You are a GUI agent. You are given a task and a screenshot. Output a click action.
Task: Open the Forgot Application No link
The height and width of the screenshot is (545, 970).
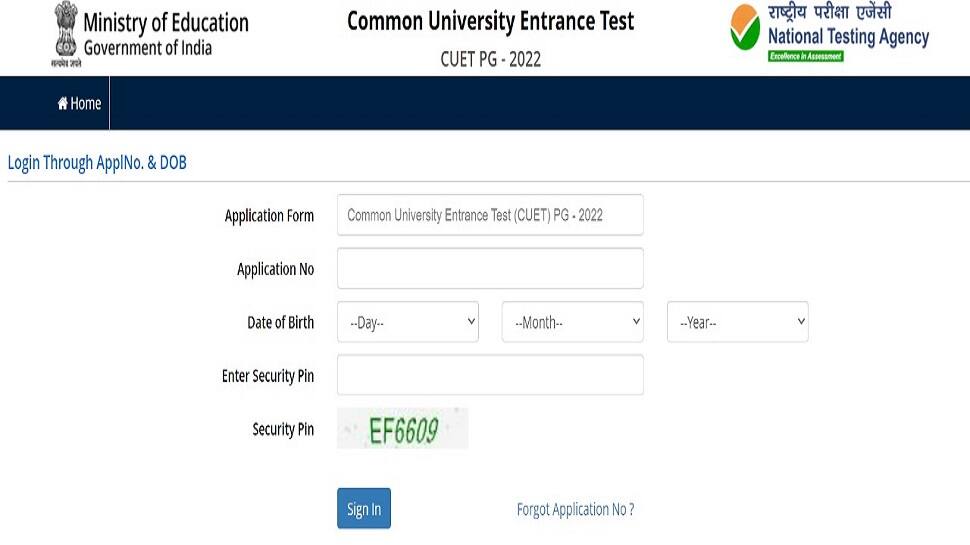point(575,509)
